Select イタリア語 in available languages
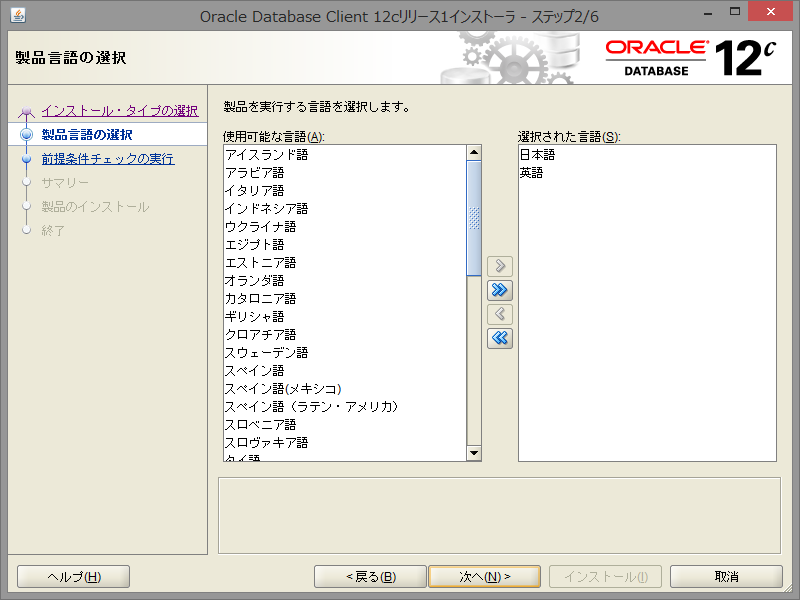The height and width of the screenshot is (600, 800). 345,190
